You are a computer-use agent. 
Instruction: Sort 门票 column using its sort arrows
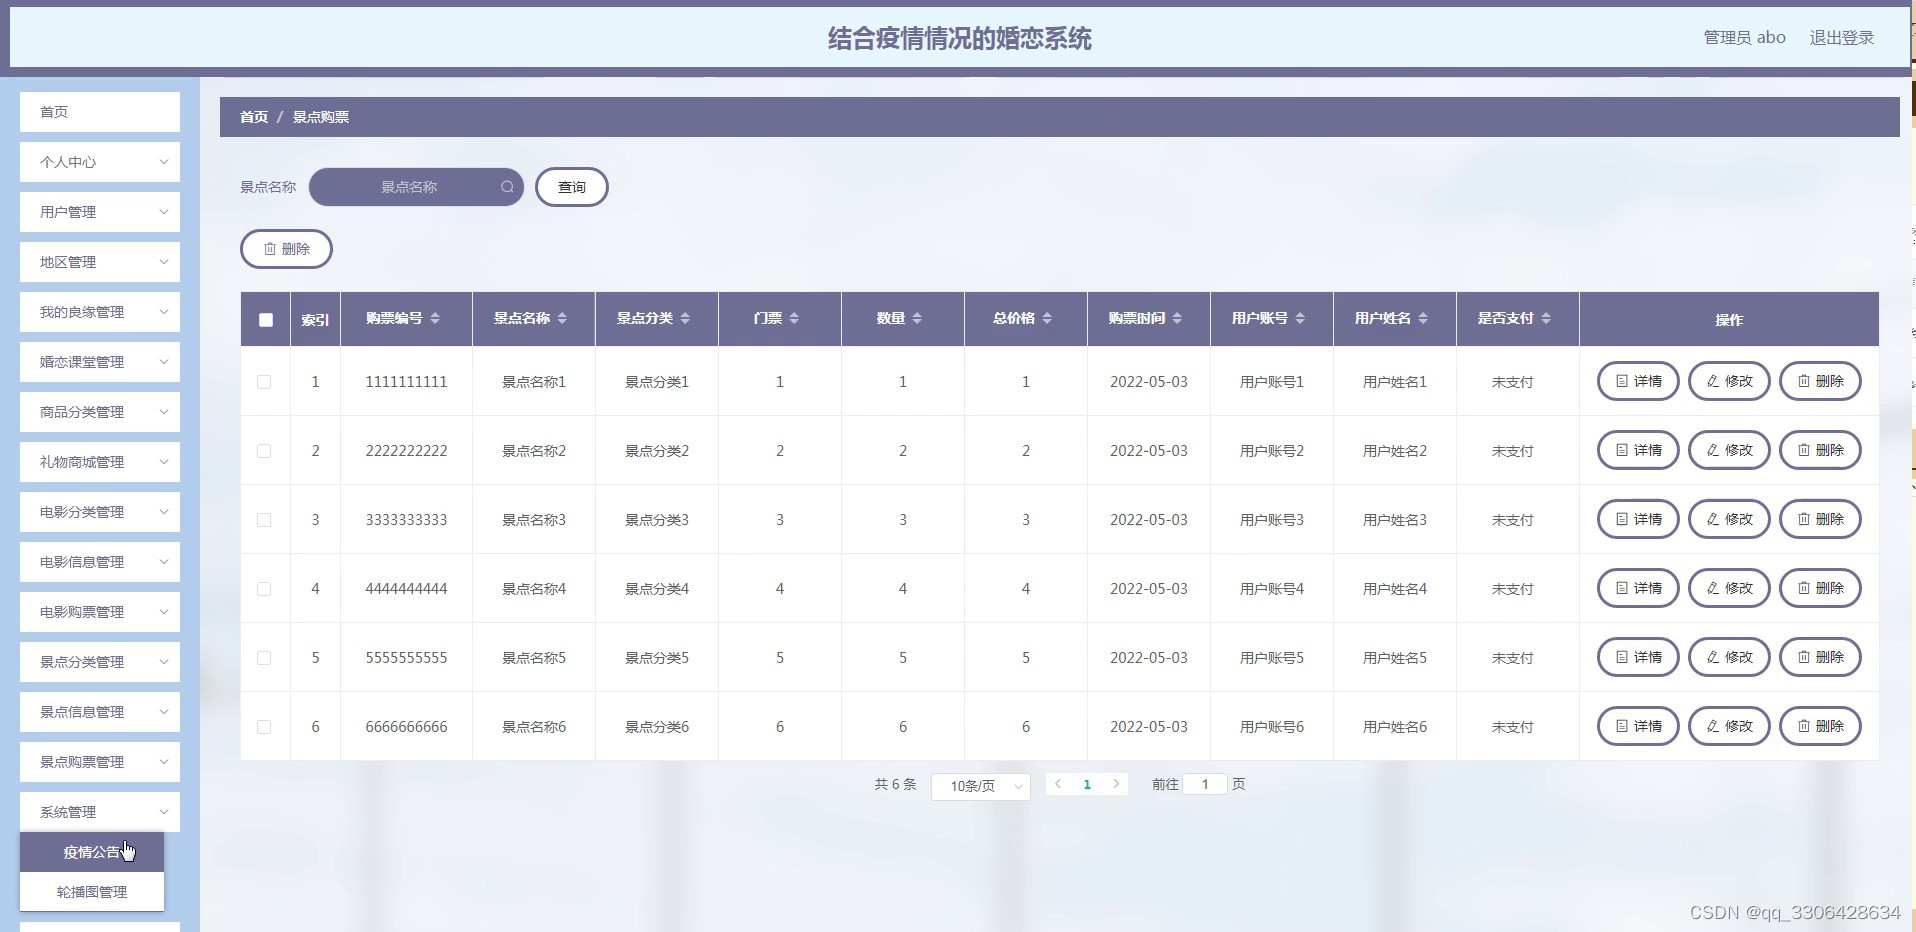pos(794,318)
